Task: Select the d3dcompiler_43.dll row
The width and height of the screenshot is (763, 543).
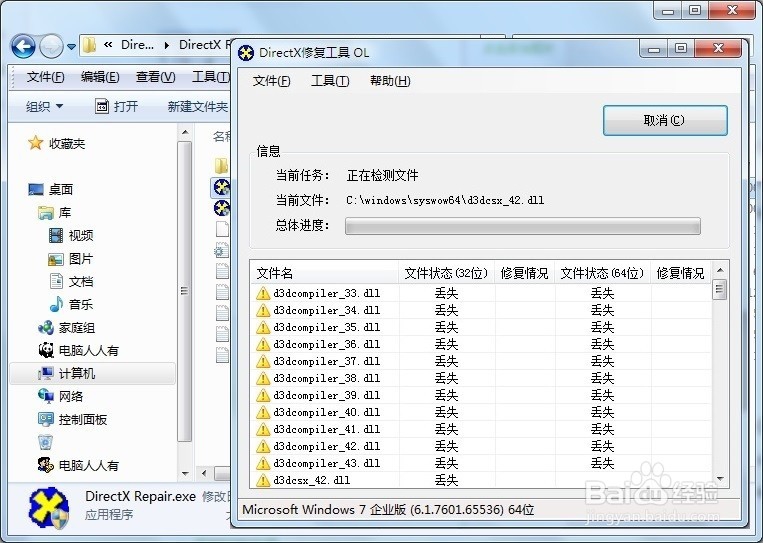Action: click(481, 463)
